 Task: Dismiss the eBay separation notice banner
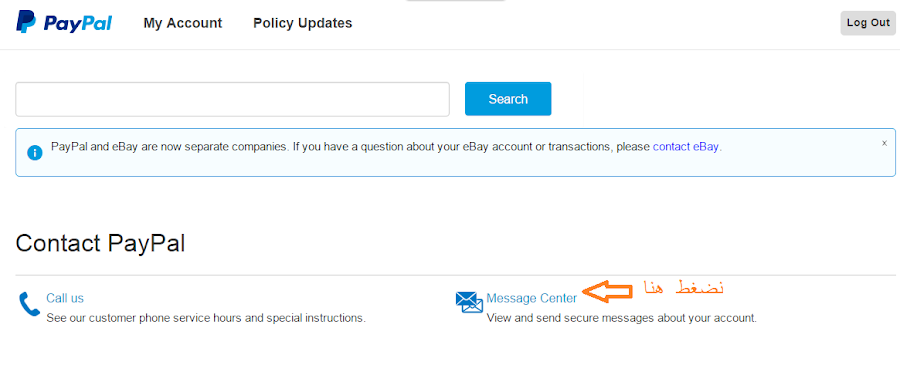click(885, 143)
